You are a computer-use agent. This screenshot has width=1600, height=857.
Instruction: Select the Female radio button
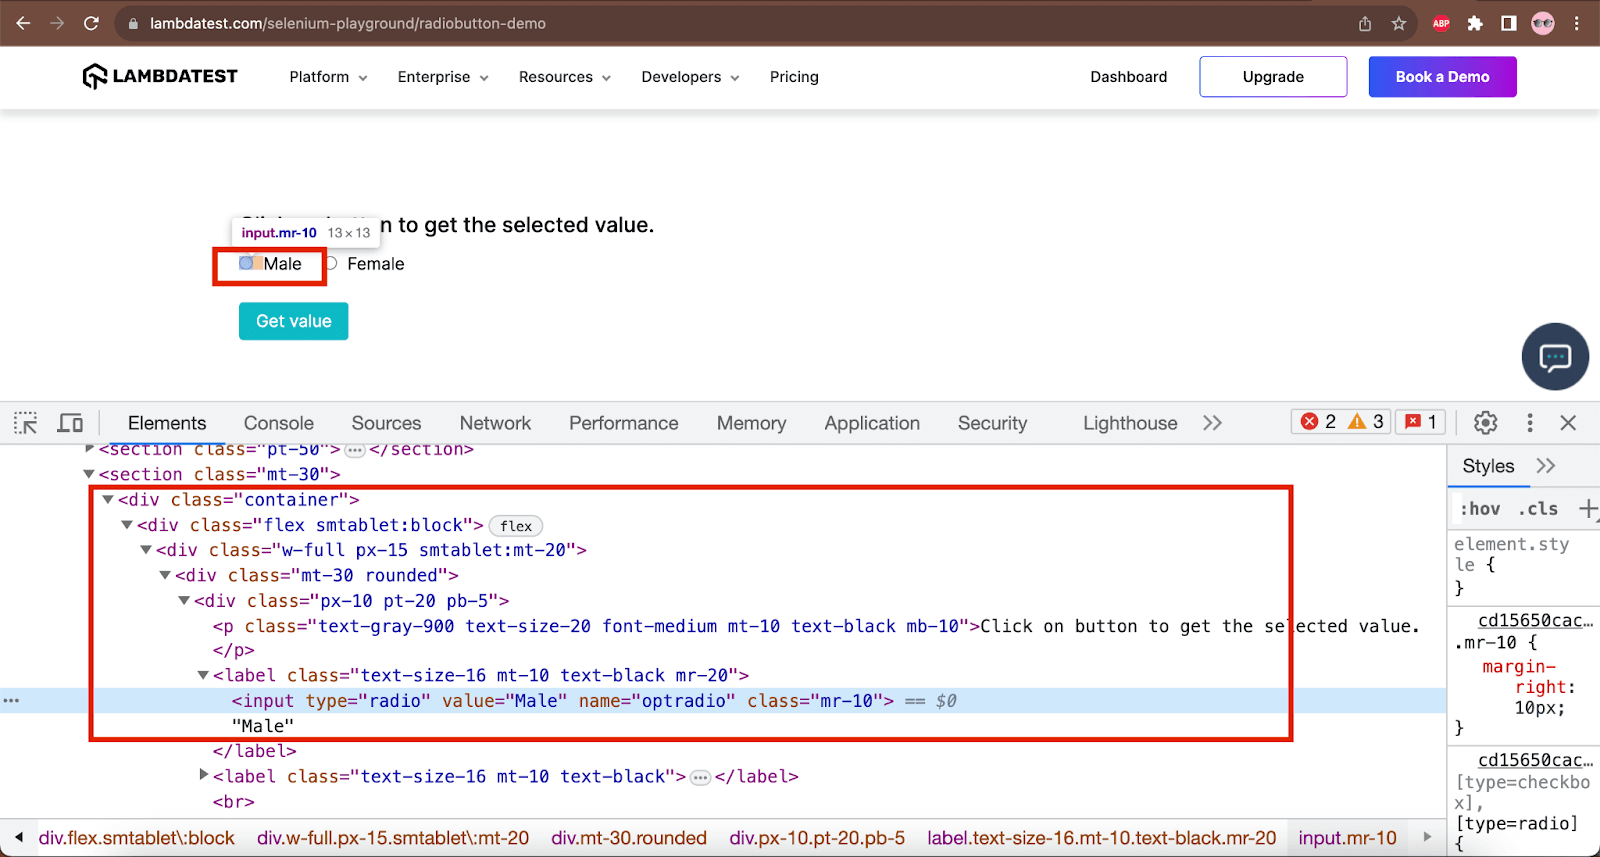pos(331,263)
